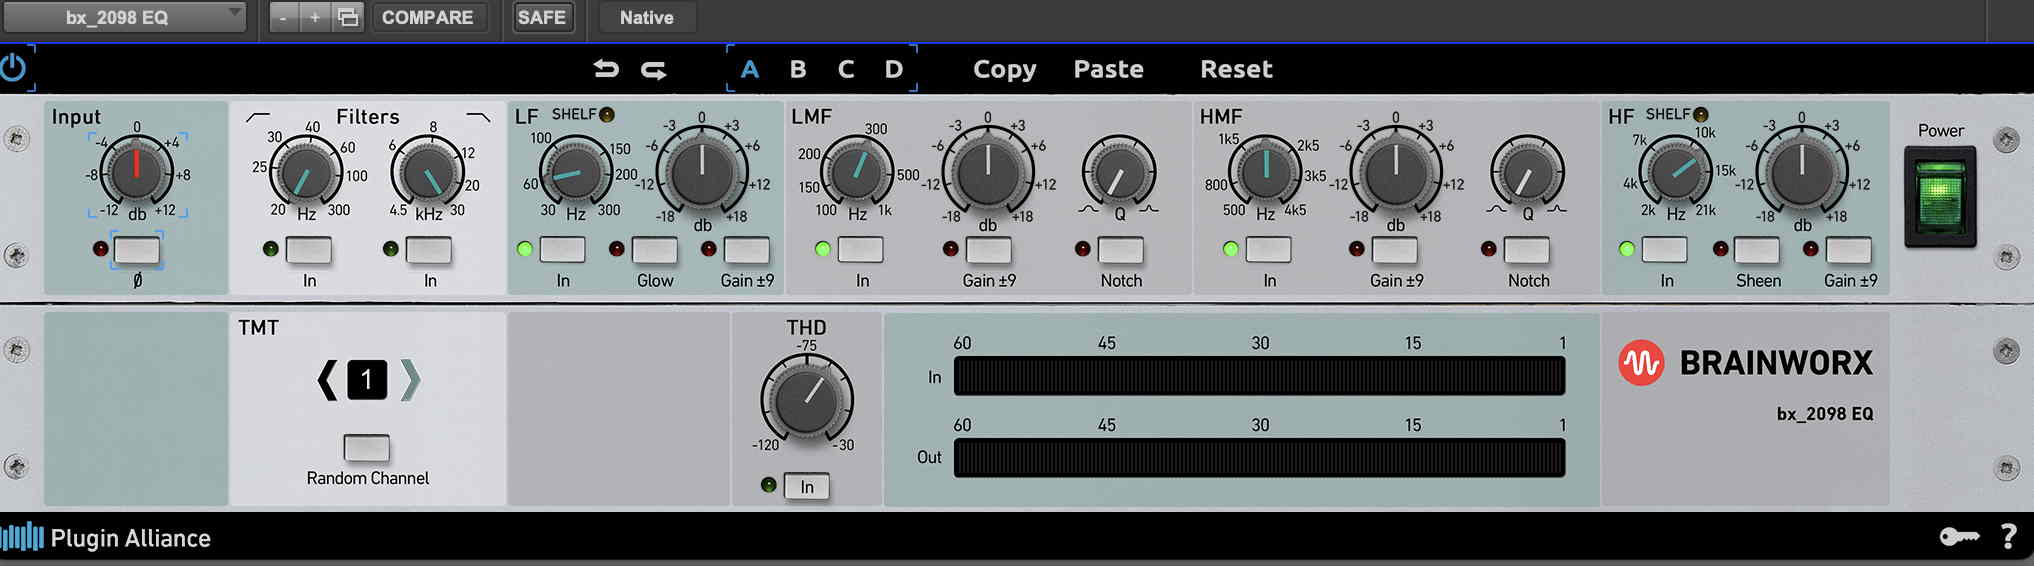The width and height of the screenshot is (2034, 566).
Task: Select next TMT channel arrow
Action: [410, 380]
